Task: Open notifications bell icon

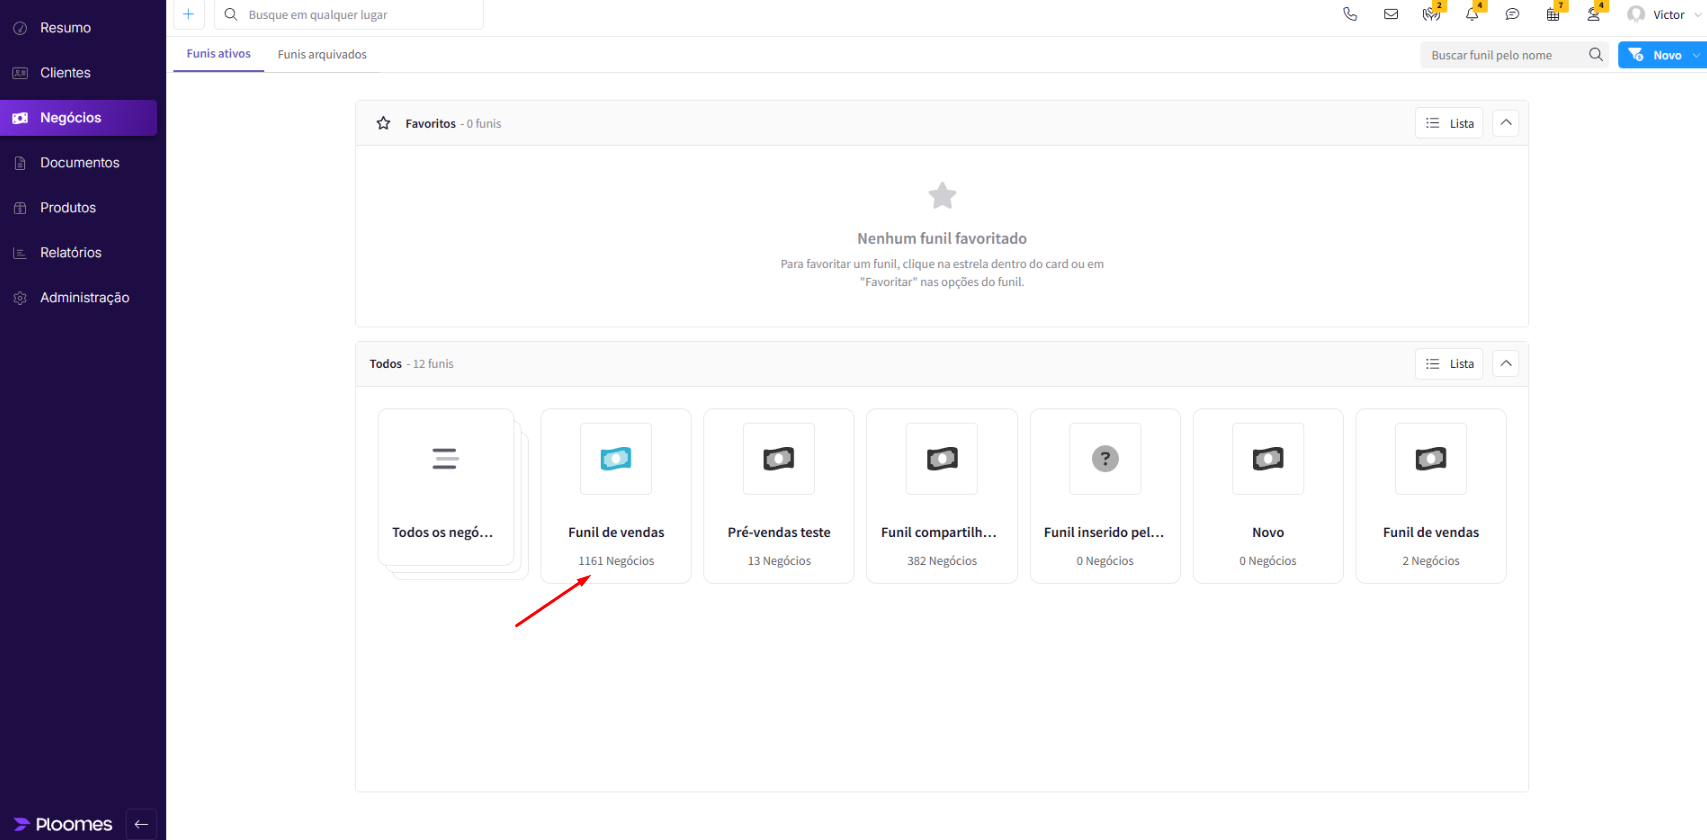Action: point(1472,14)
